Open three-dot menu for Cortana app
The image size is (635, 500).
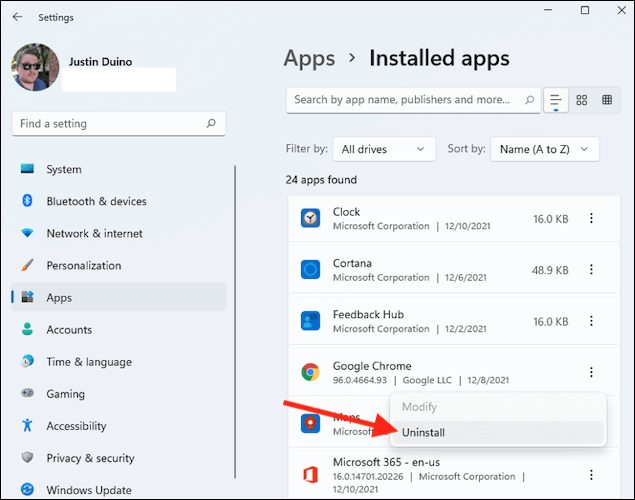[x=591, y=270]
